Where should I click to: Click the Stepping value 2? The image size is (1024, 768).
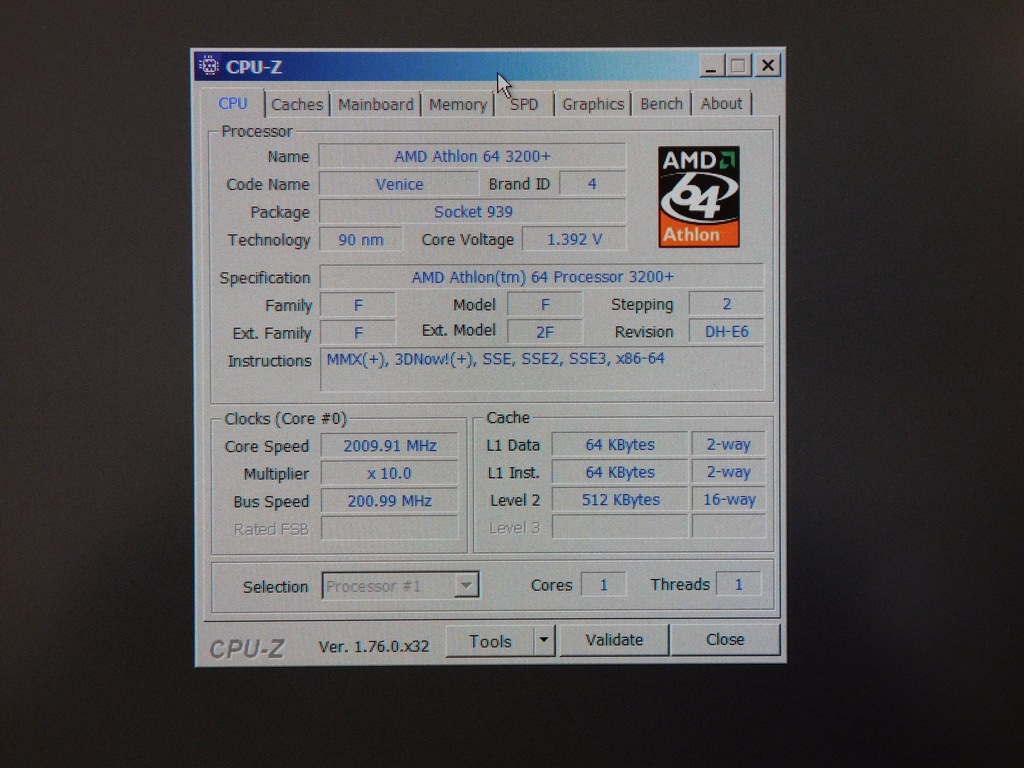pyautogui.click(x=726, y=304)
